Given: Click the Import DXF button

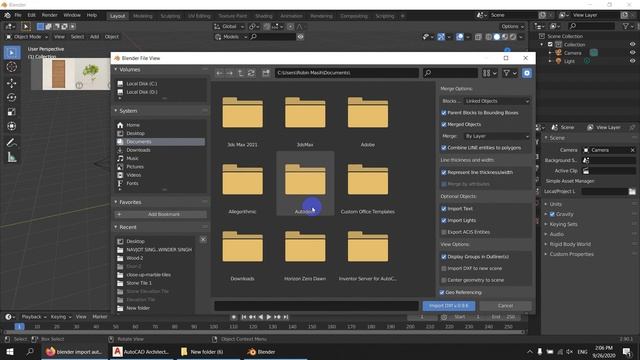Looking at the screenshot, I should pyautogui.click(x=449, y=306).
